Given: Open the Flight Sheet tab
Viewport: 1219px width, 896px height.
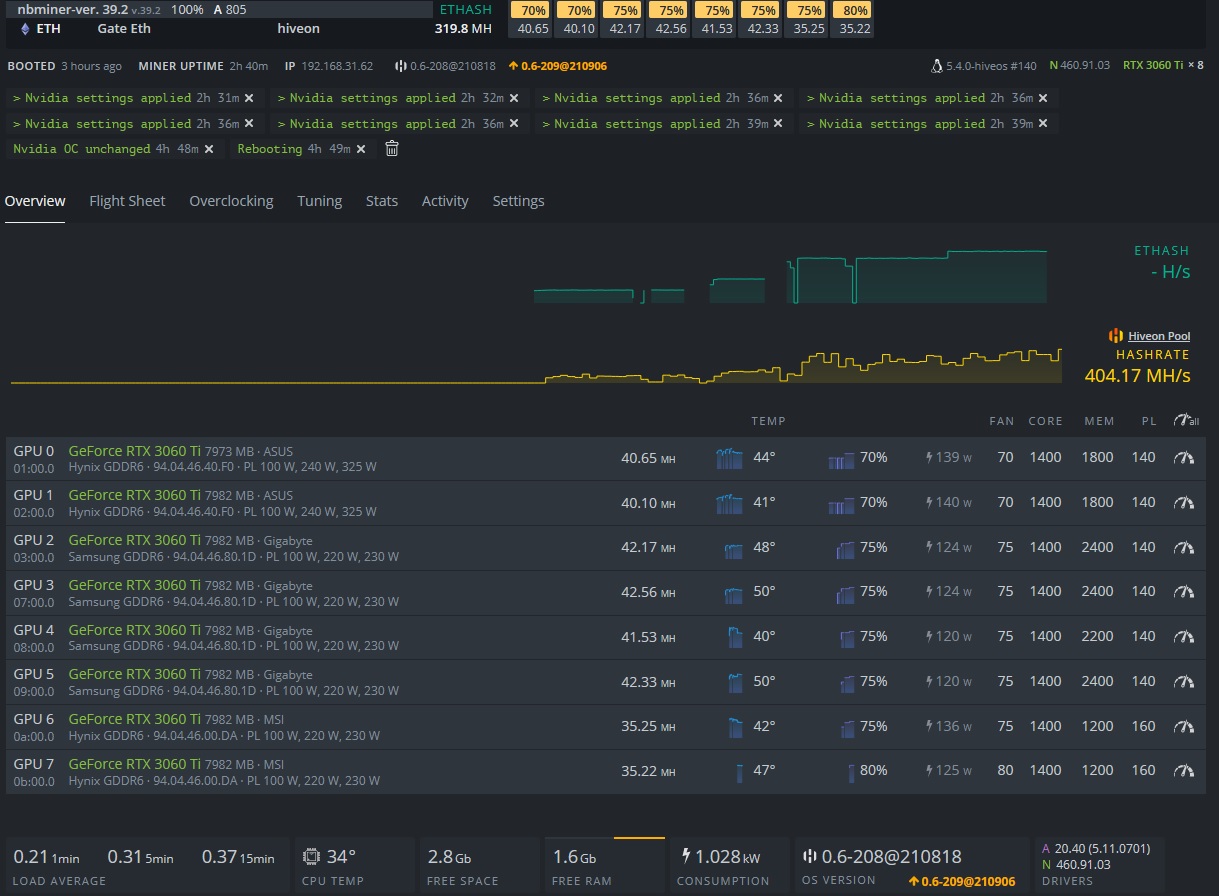Looking at the screenshot, I should pyautogui.click(x=127, y=201).
